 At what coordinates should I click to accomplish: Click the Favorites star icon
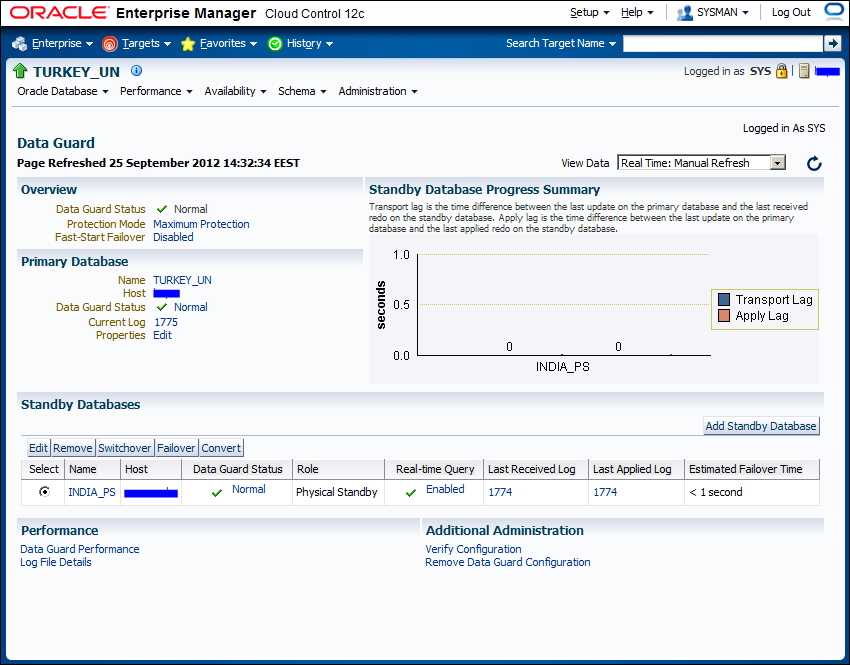[x=188, y=44]
